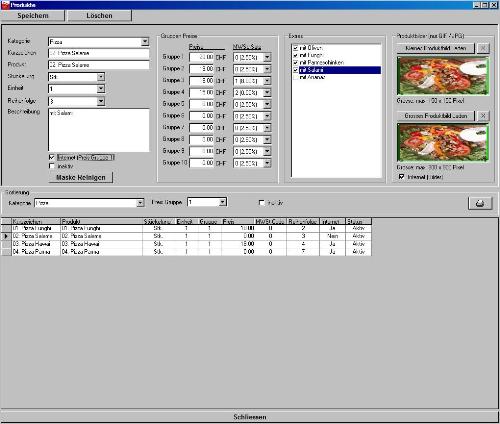Screen dimensions: 500x424
Task: Click the Produkte window title icon
Action: 5,5
